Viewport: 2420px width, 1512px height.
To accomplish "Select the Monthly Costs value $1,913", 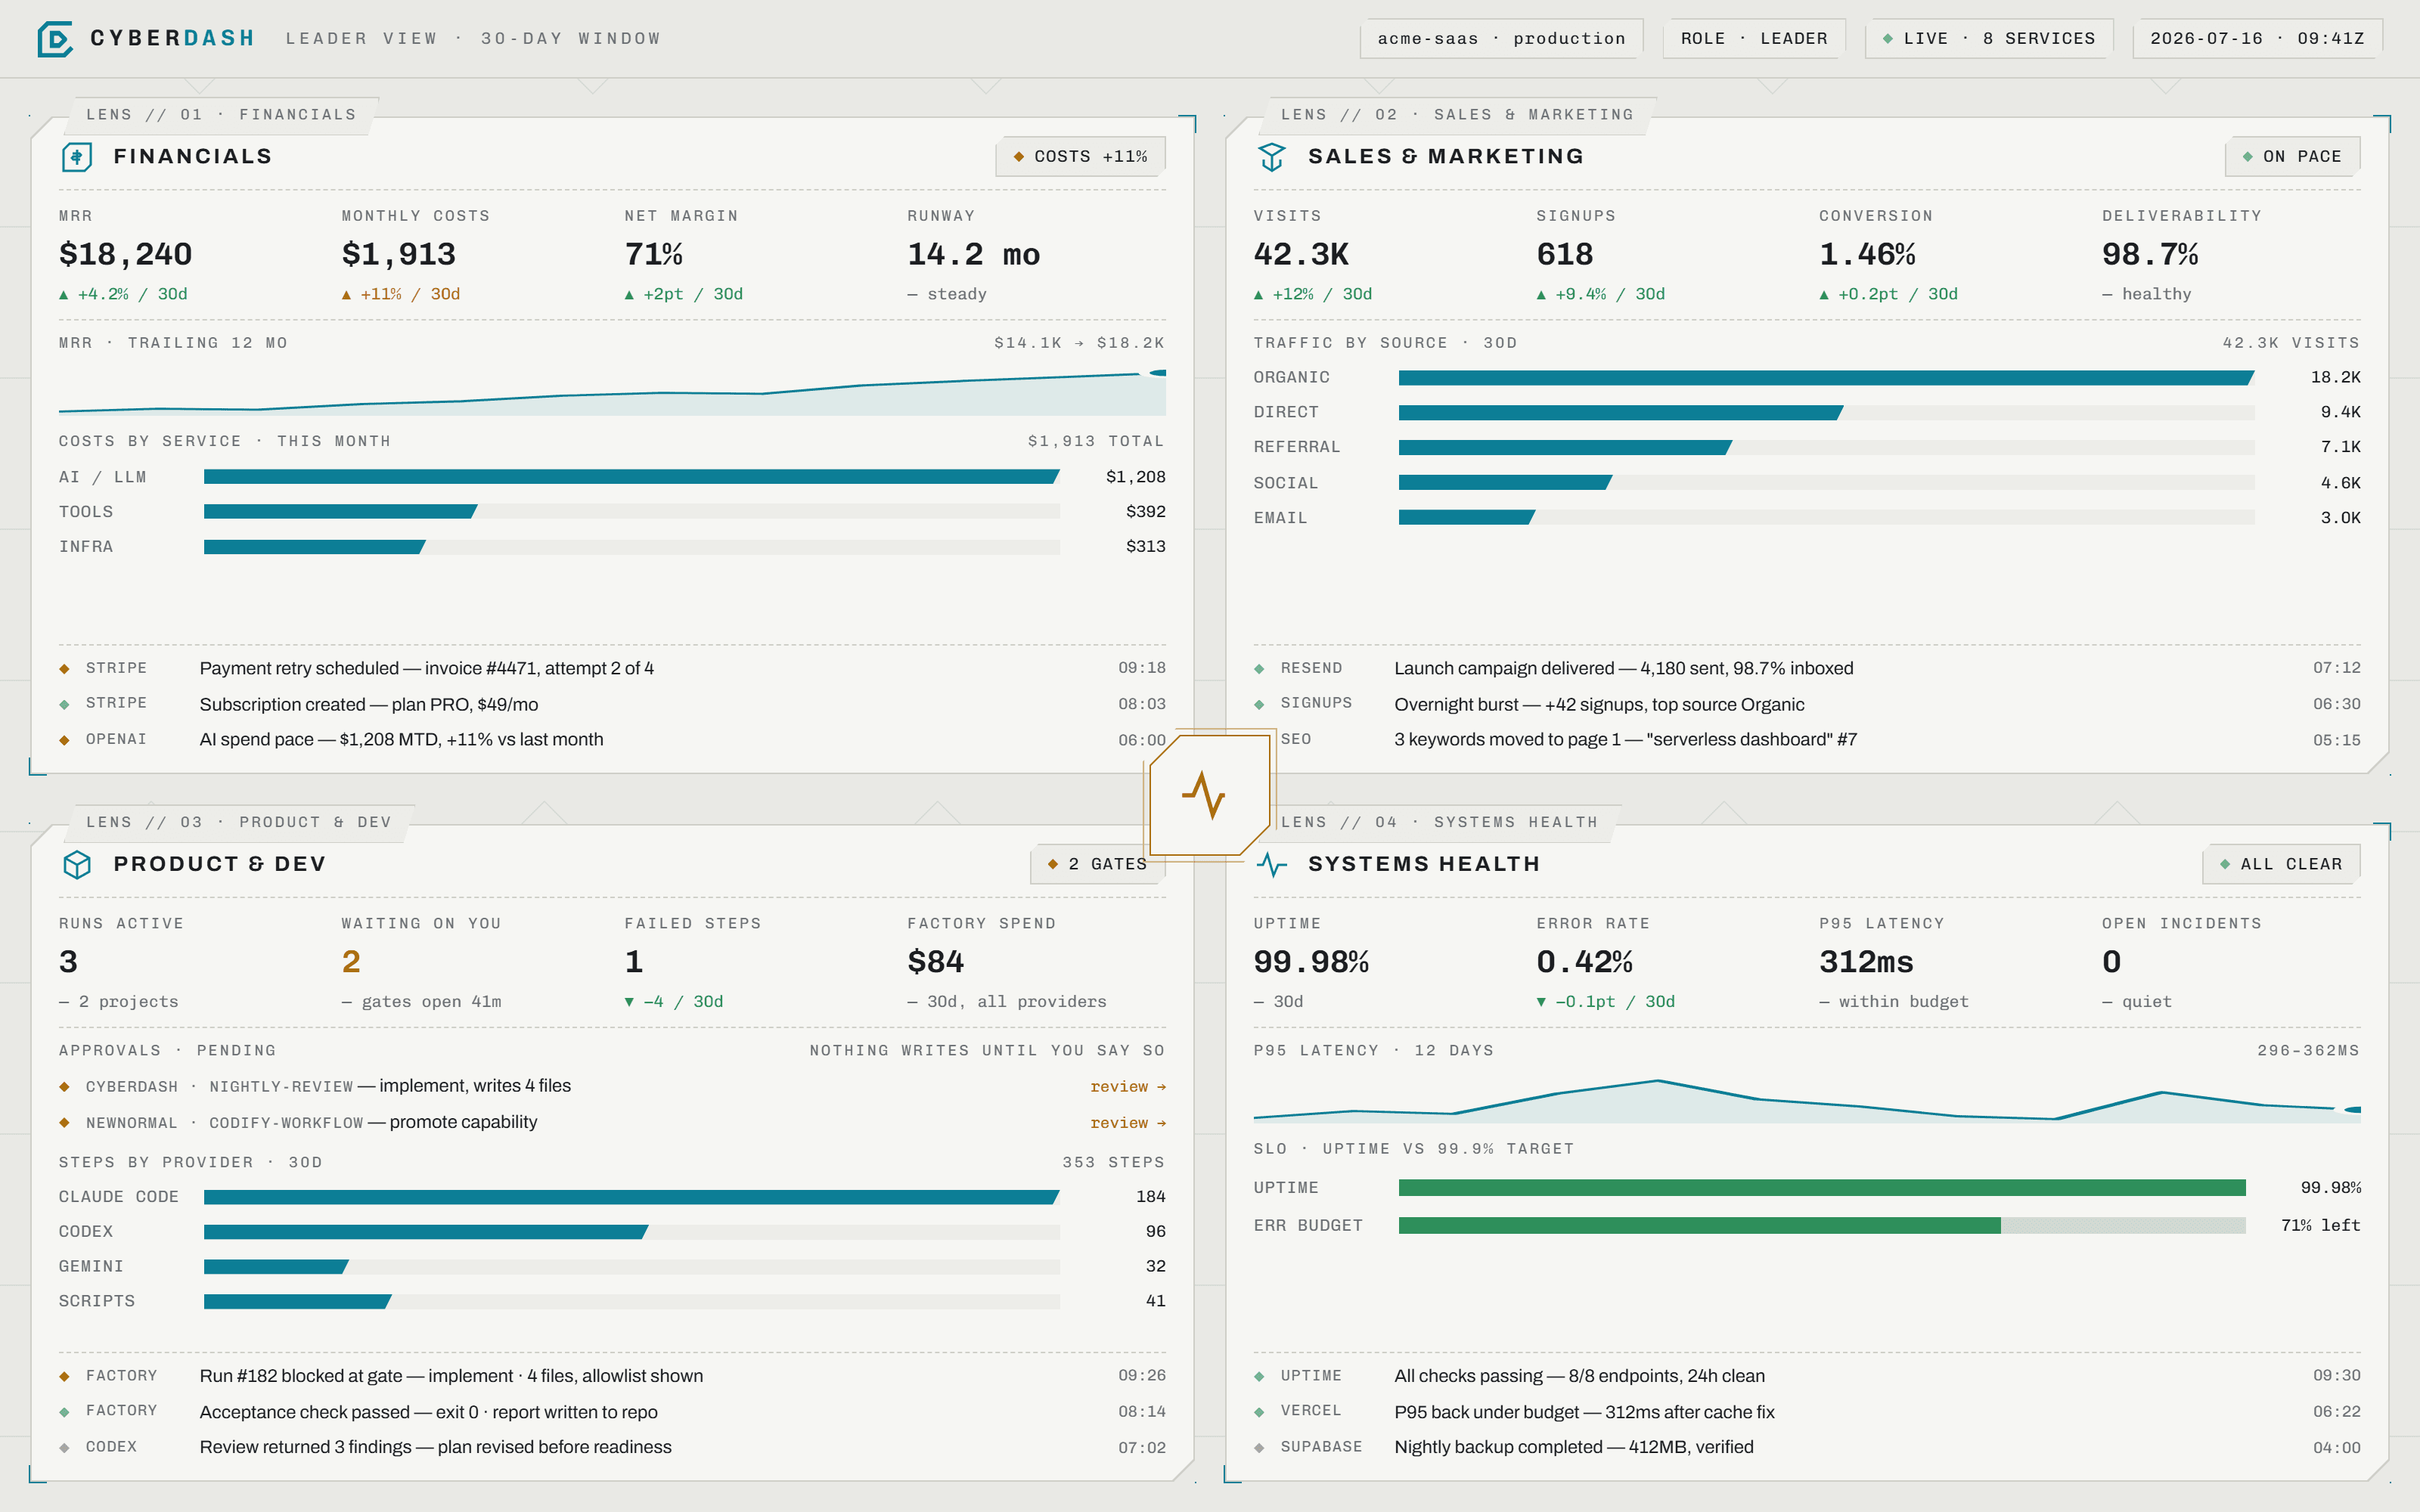I will (398, 255).
